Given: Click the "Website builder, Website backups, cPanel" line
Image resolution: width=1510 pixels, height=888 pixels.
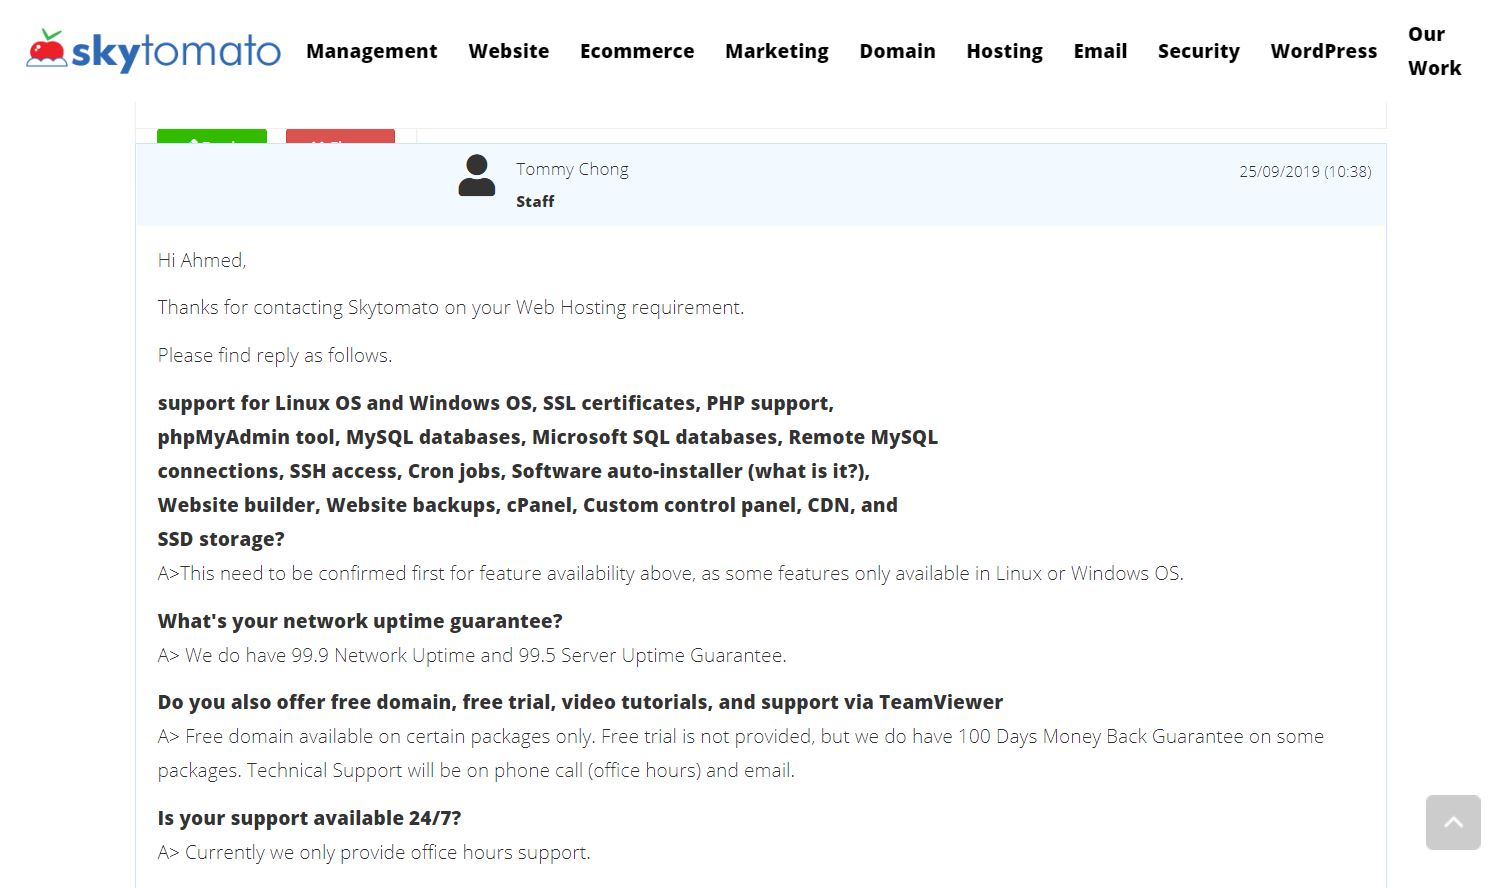Looking at the screenshot, I should [x=527, y=505].
